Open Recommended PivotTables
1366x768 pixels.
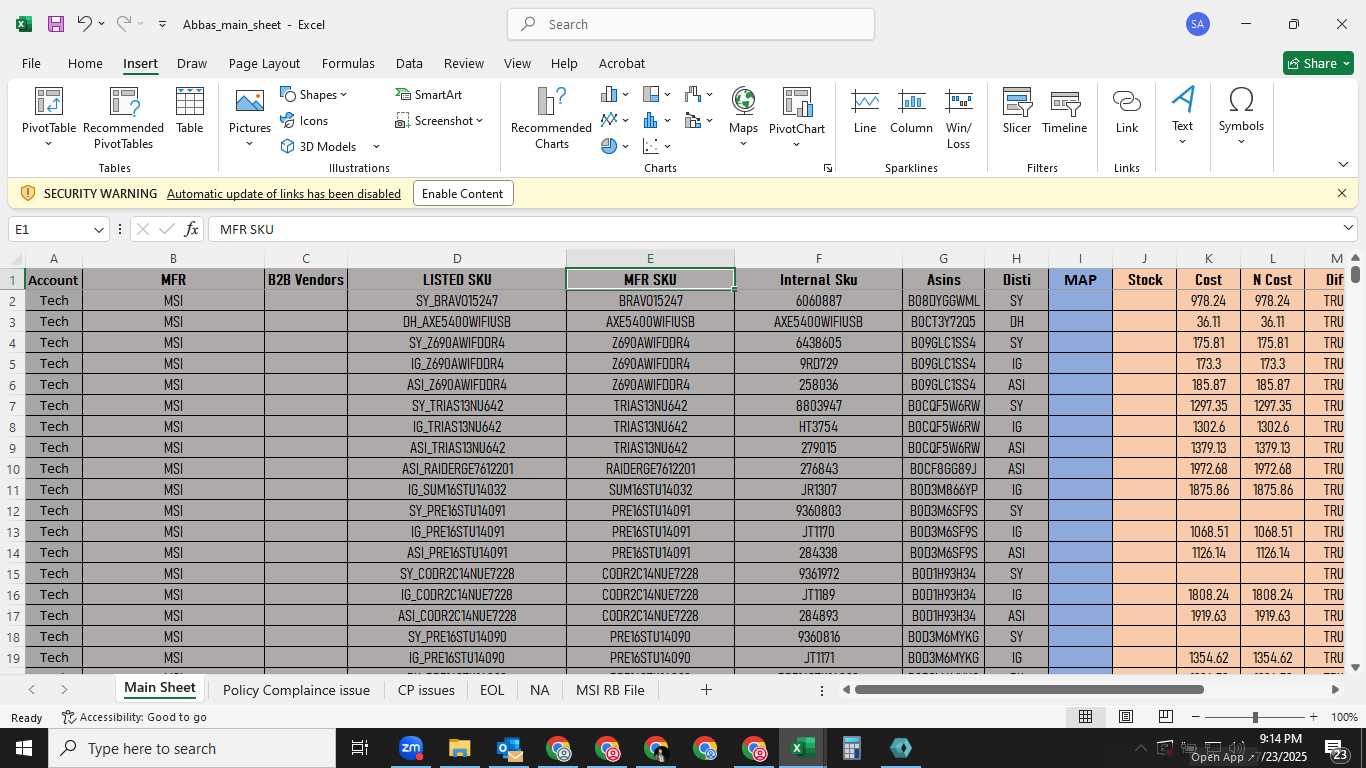123,118
